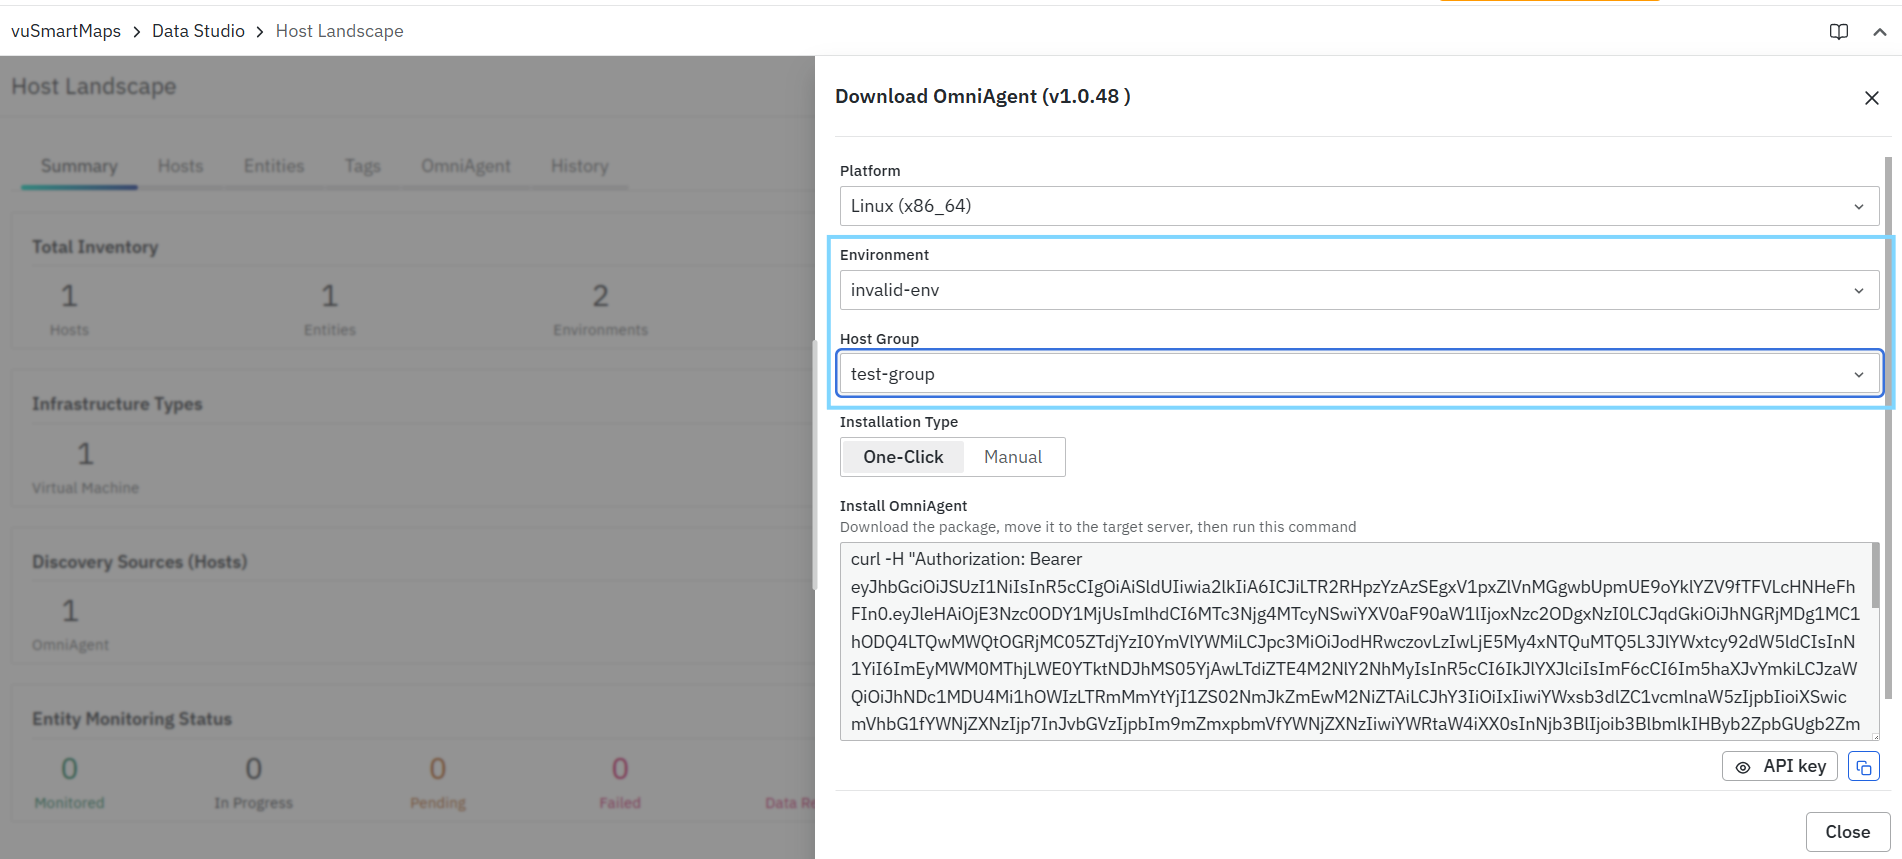Show the API key
This screenshot has height=859, width=1902.
(x=1780, y=767)
